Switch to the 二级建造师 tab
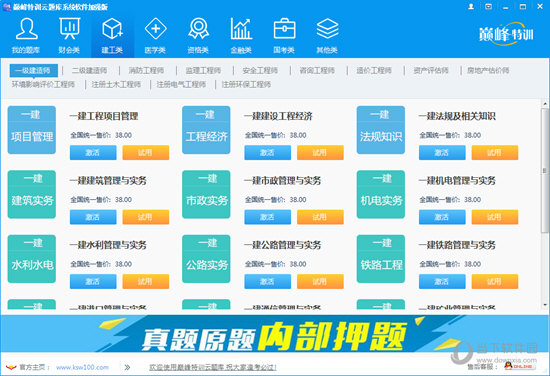 pyautogui.click(x=89, y=70)
